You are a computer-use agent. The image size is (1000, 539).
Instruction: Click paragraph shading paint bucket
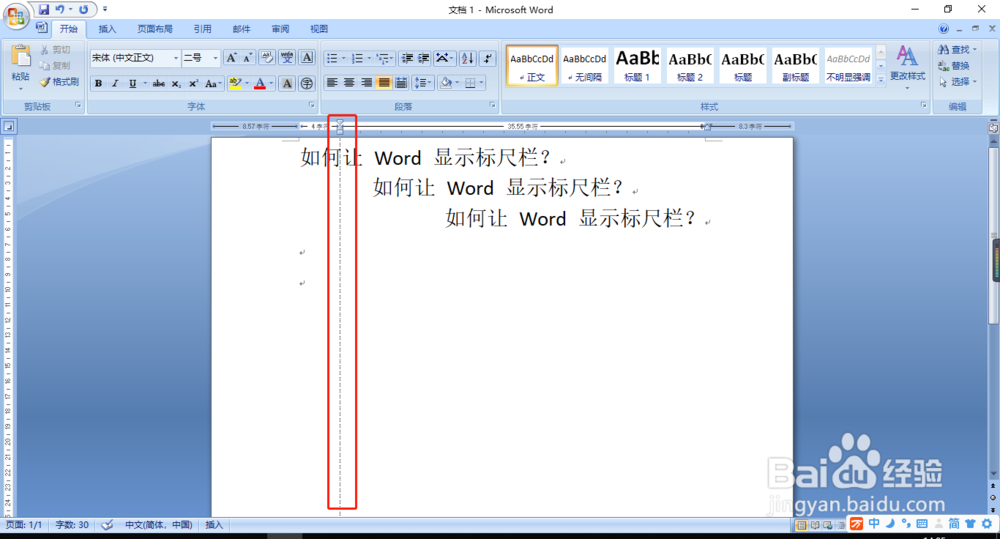point(446,83)
